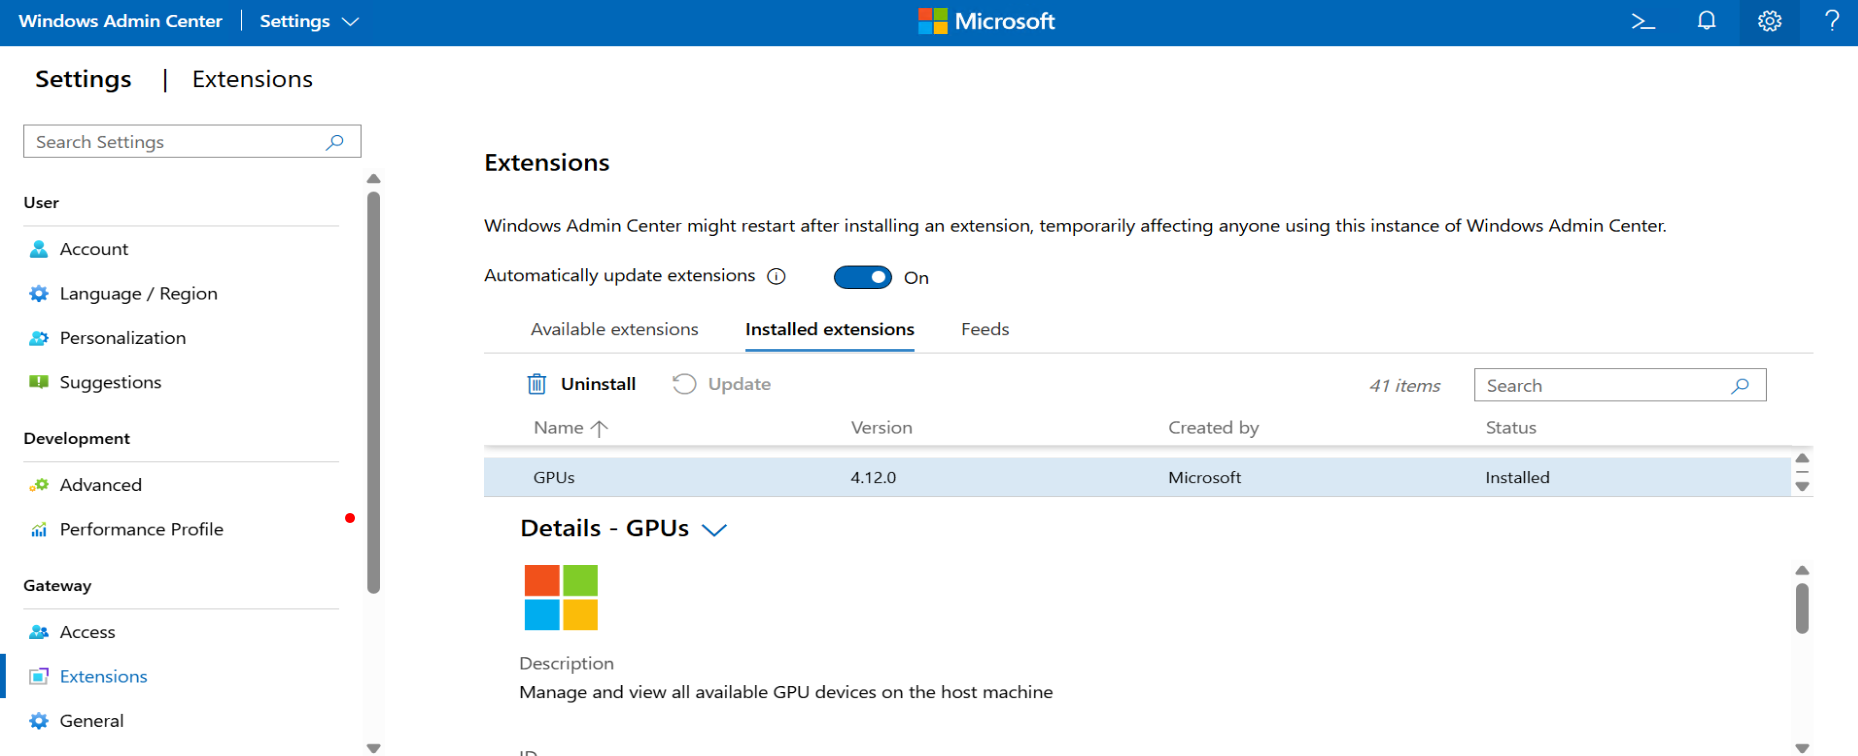Screen dimensions: 1858x756
Task: Click the sidebar vertical scrollbar thumb
Action: click(373, 390)
